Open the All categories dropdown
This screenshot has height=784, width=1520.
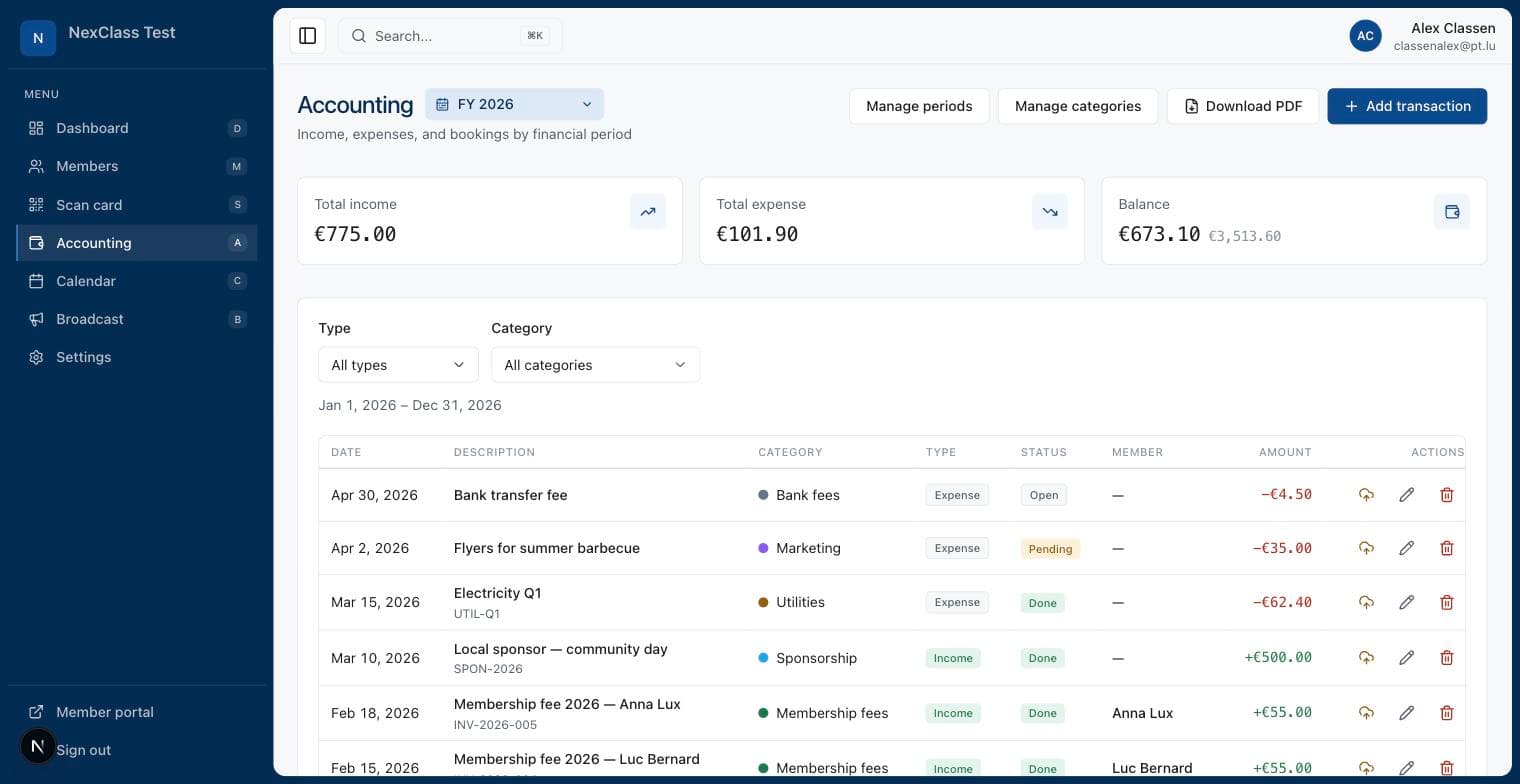(x=595, y=365)
